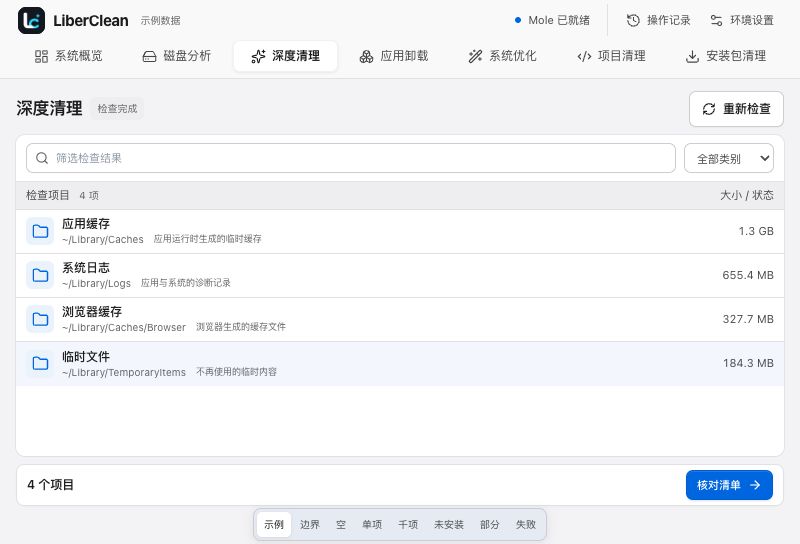The image size is (800, 544).
Task: Open the 安装包清理 tab
Action: click(x=727, y=56)
